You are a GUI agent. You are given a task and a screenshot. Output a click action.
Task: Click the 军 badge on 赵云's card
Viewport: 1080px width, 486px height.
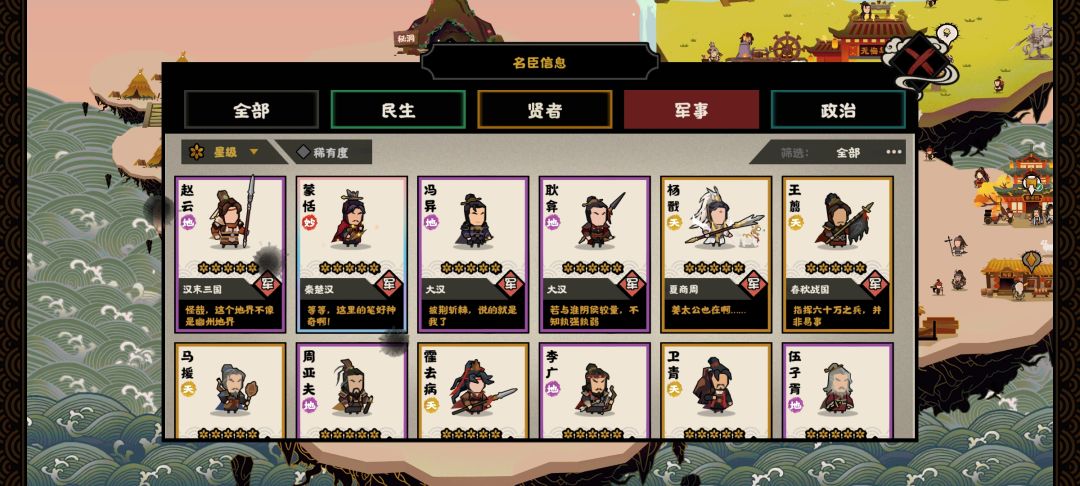pyautogui.click(x=268, y=283)
